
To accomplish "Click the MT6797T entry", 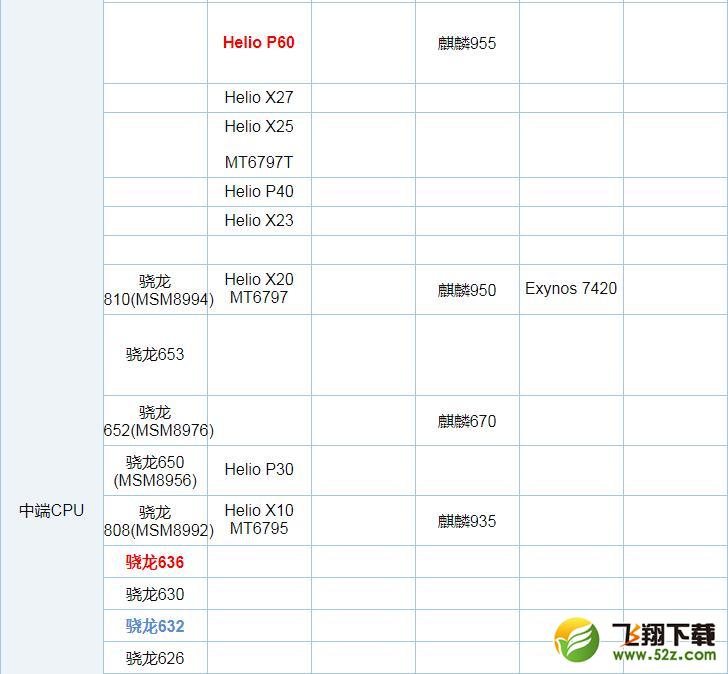I will tap(259, 162).
